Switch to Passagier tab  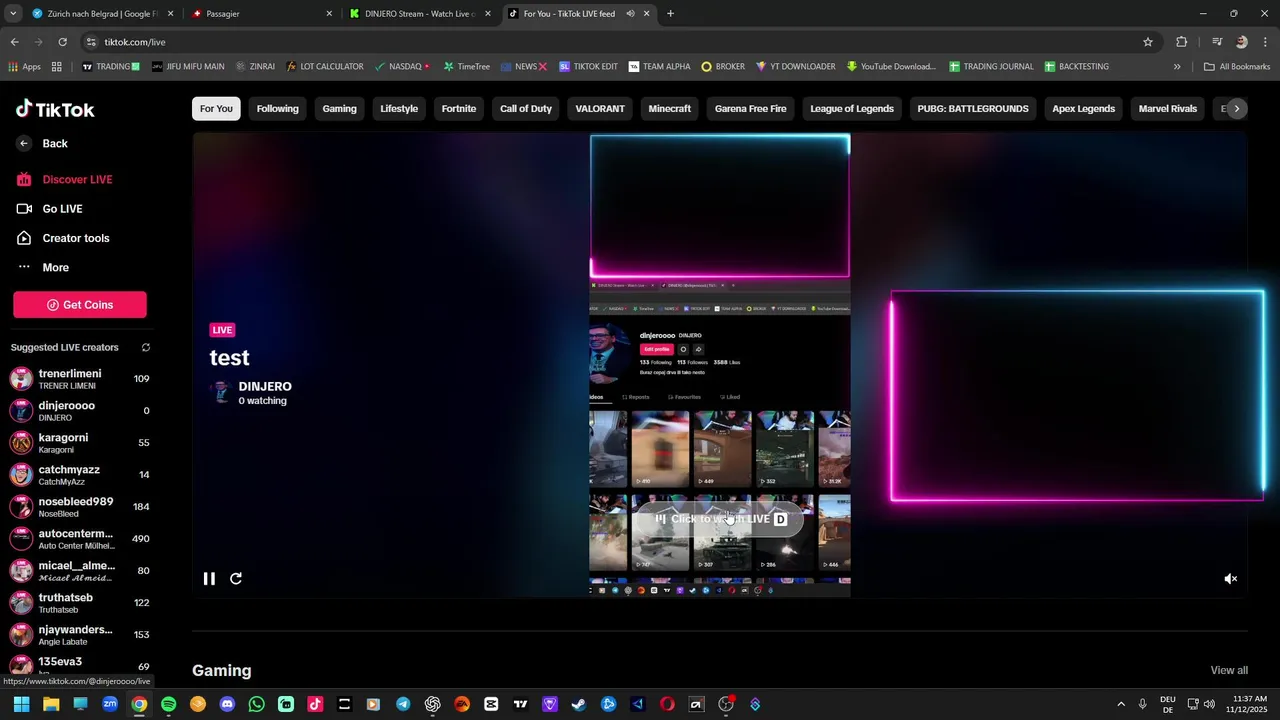click(x=260, y=14)
